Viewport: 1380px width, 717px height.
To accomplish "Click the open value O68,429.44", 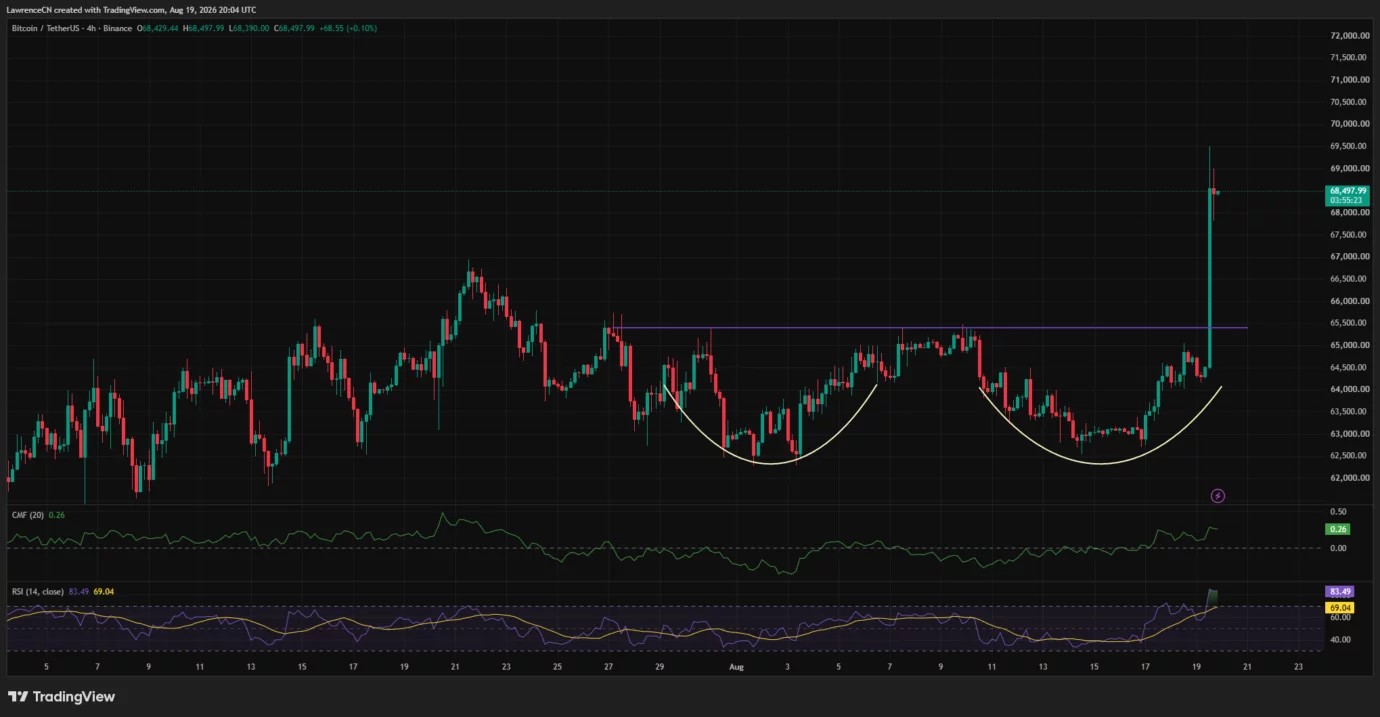I will tap(157, 29).
